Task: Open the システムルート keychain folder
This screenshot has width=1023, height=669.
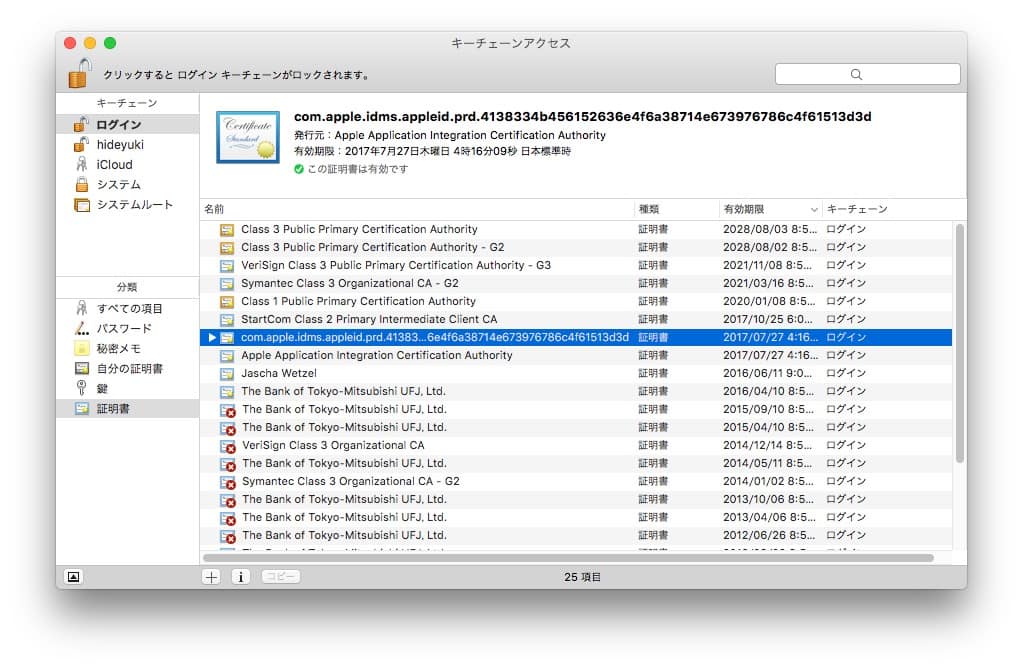Action: tap(82, 205)
